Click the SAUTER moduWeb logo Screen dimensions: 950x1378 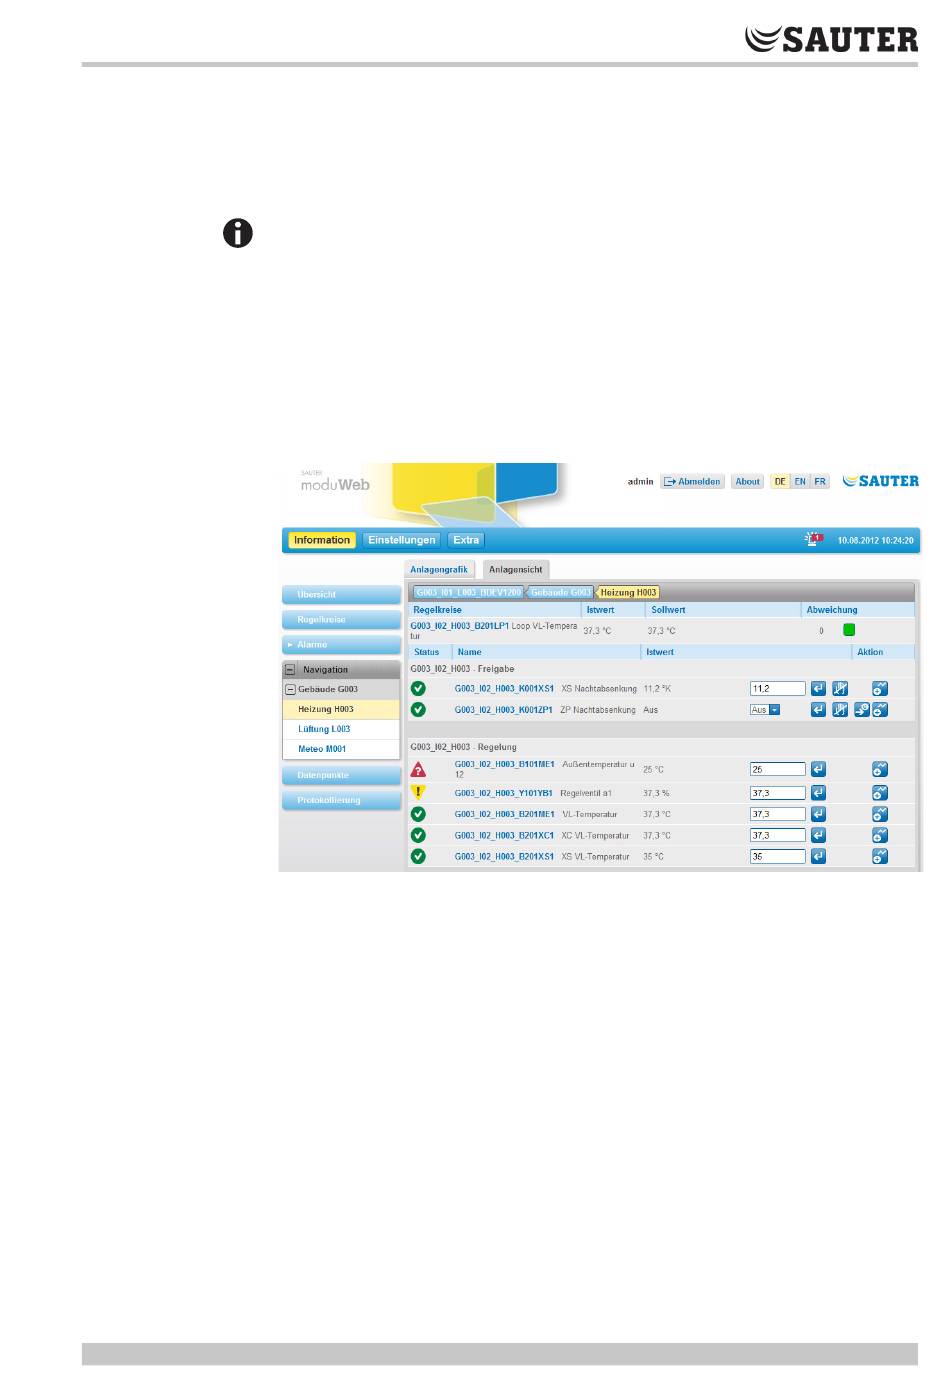[x=335, y=482]
